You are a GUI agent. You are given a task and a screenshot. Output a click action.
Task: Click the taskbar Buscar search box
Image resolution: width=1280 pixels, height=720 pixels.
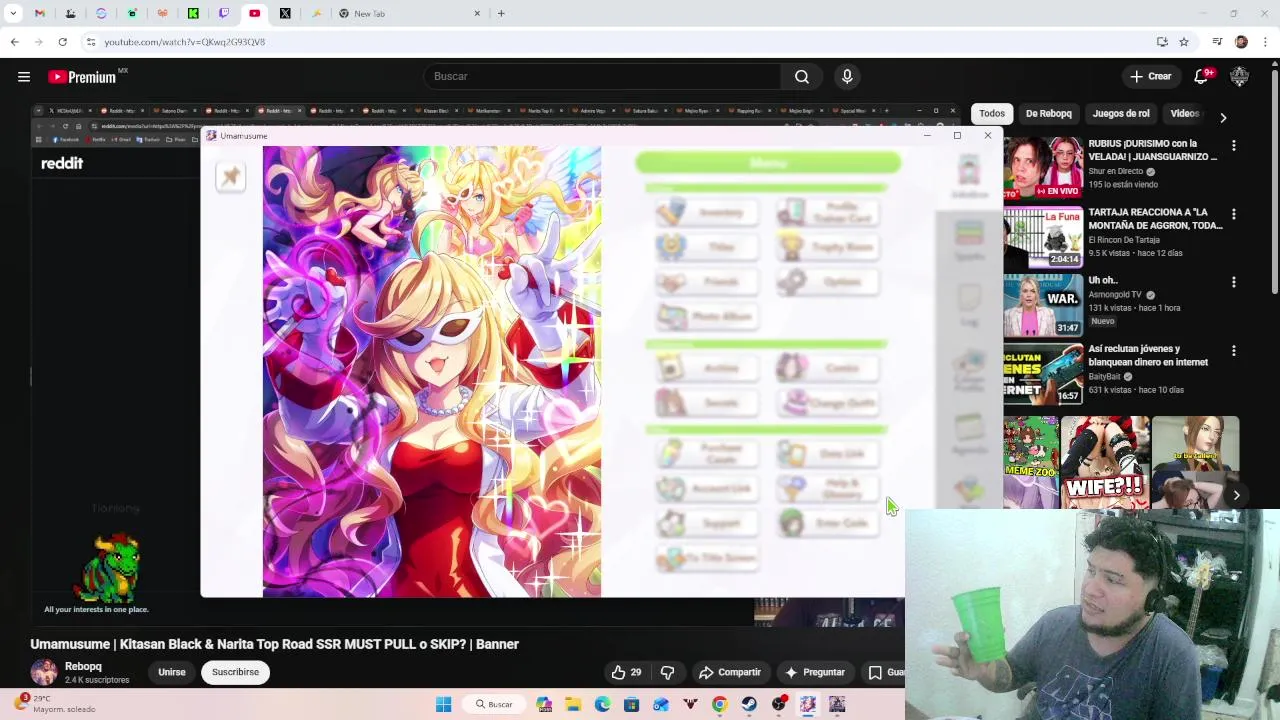click(x=494, y=704)
